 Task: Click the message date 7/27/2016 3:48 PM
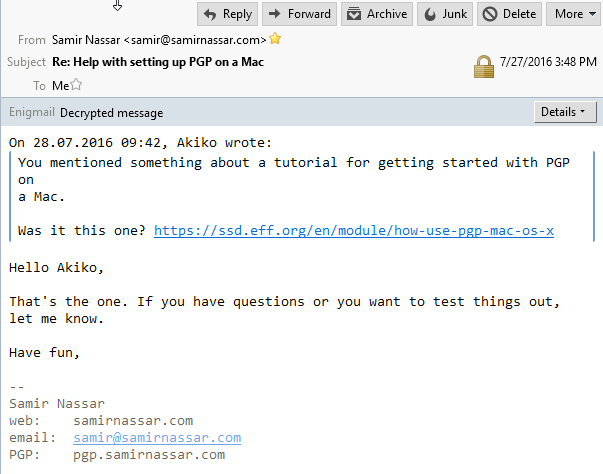548,62
